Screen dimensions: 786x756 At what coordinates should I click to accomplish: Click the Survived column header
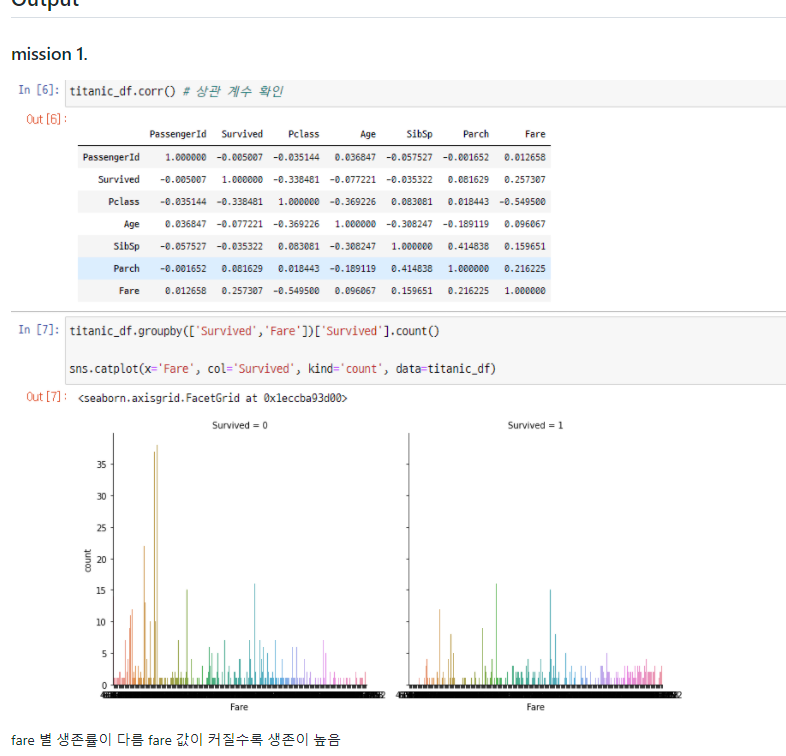tap(242, 134)
